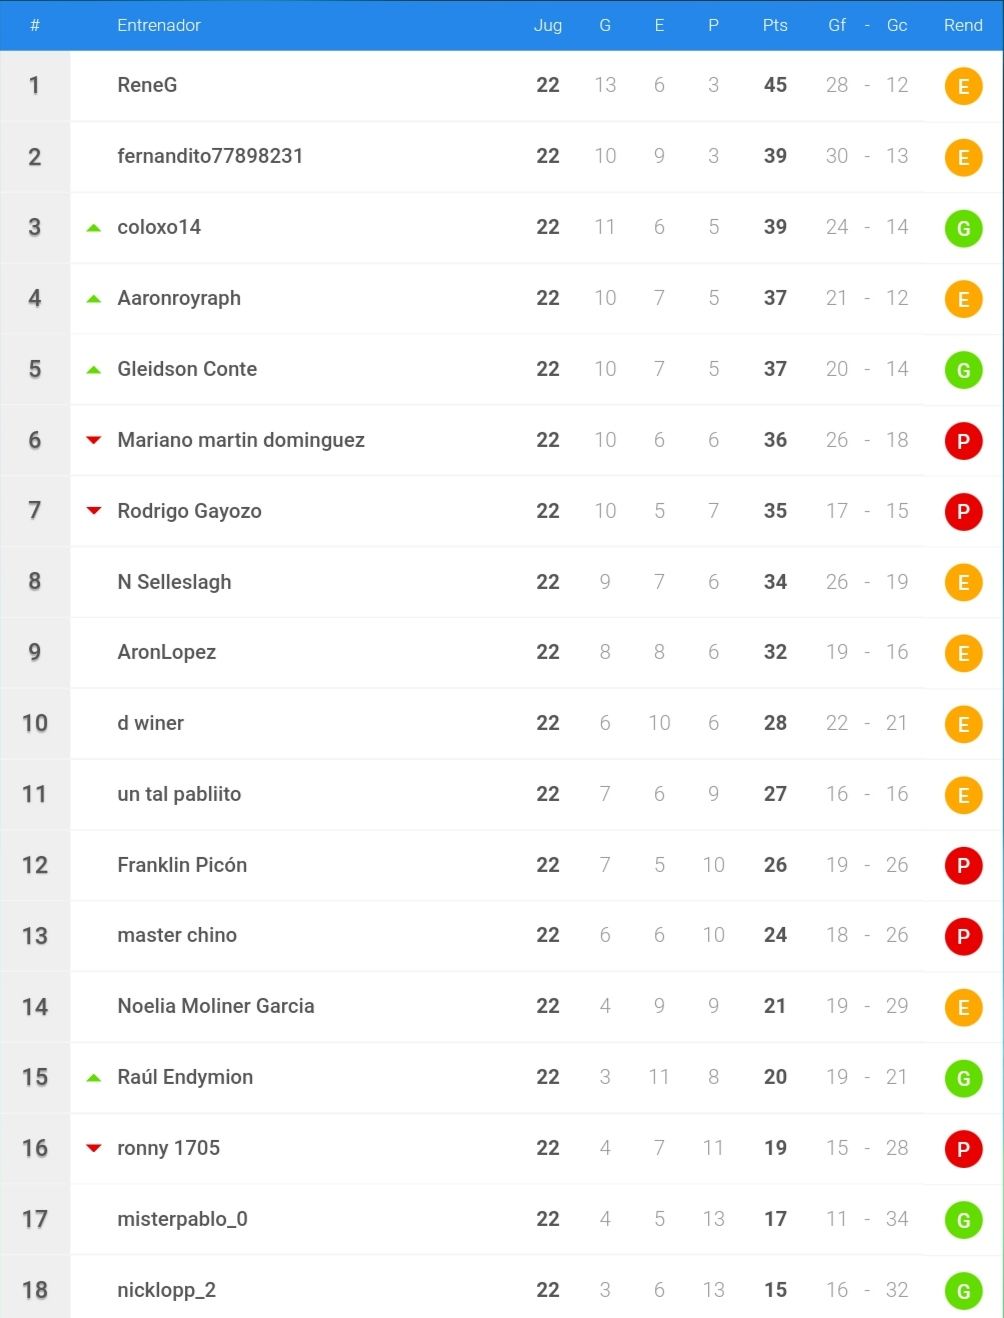Click the Entrenador column header
1004x1318 pixels.
pyautogui.click(x=159, y=25)
